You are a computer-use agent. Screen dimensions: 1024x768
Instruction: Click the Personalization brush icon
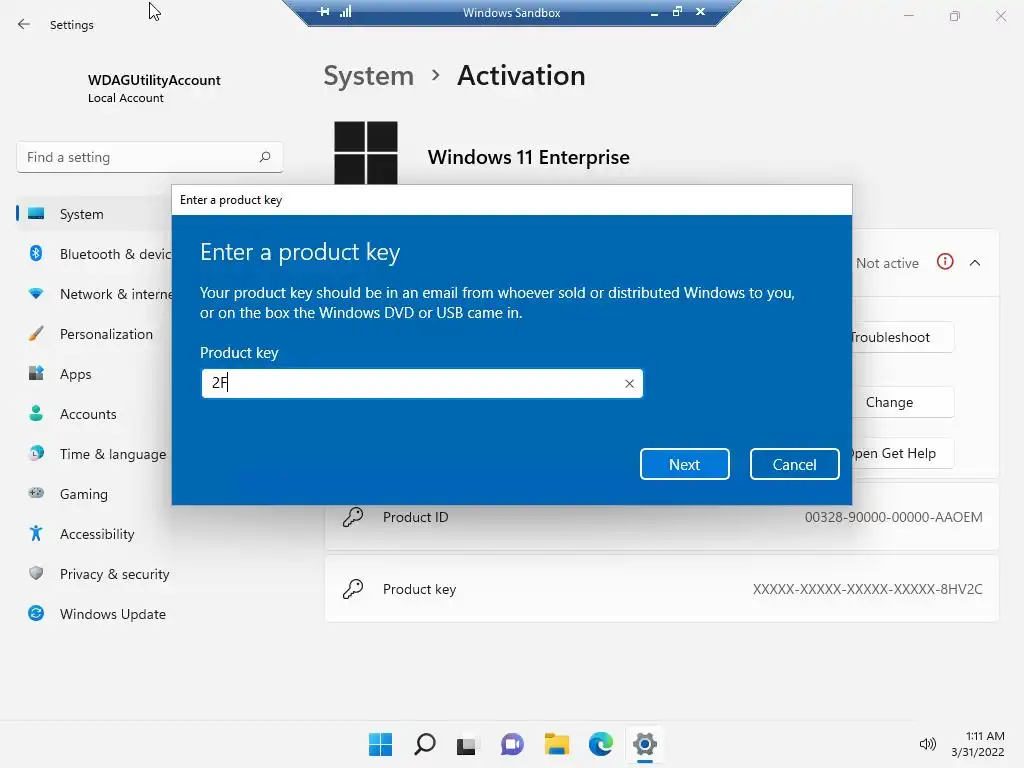tap(36, 334)
